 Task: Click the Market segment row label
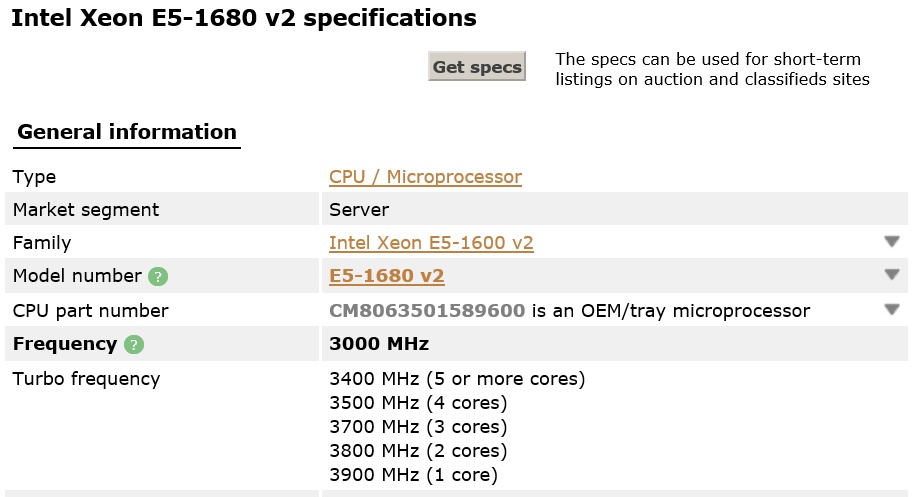[x=86, y=210]
